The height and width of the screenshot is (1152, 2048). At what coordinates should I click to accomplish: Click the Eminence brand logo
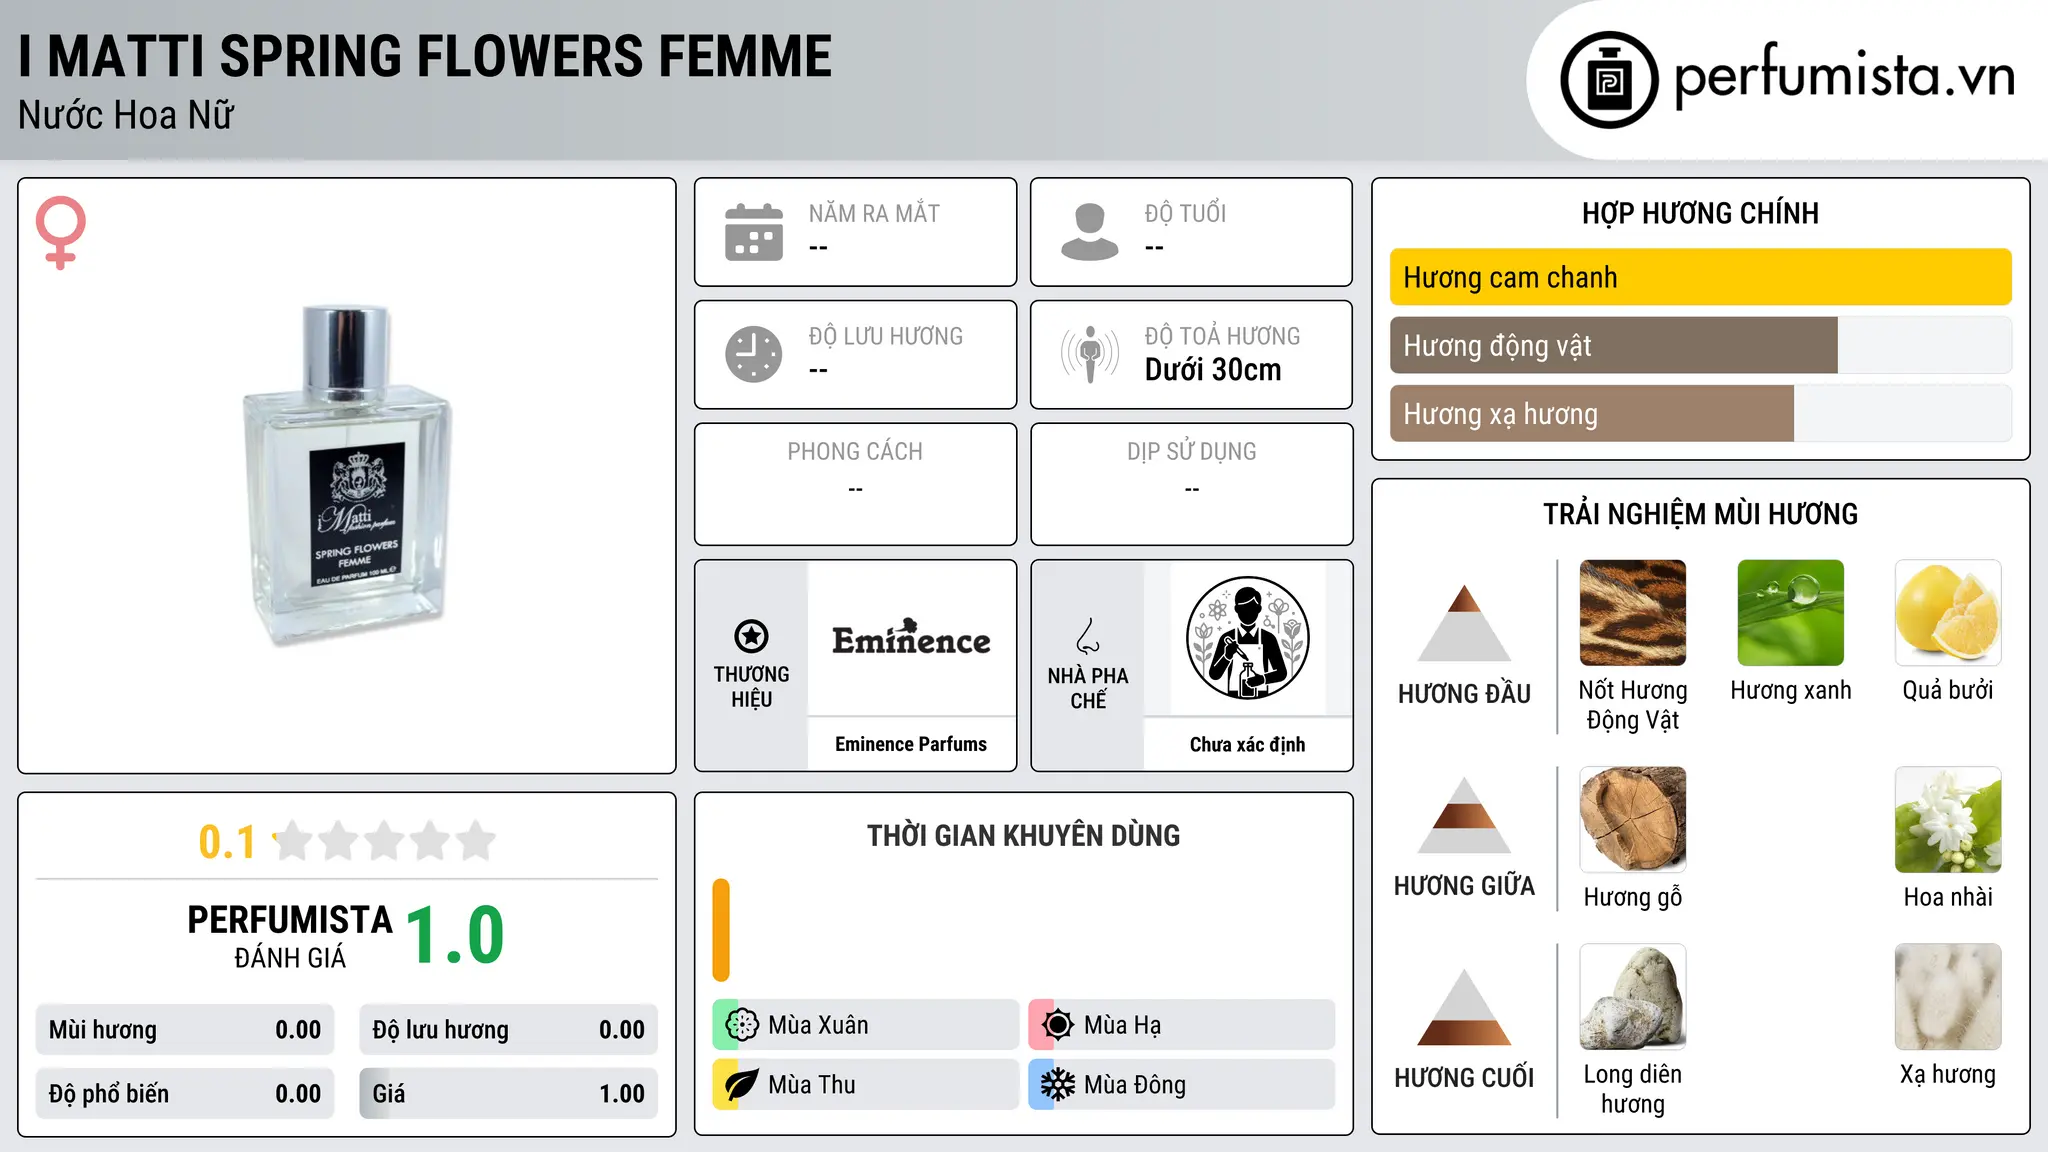911,638
